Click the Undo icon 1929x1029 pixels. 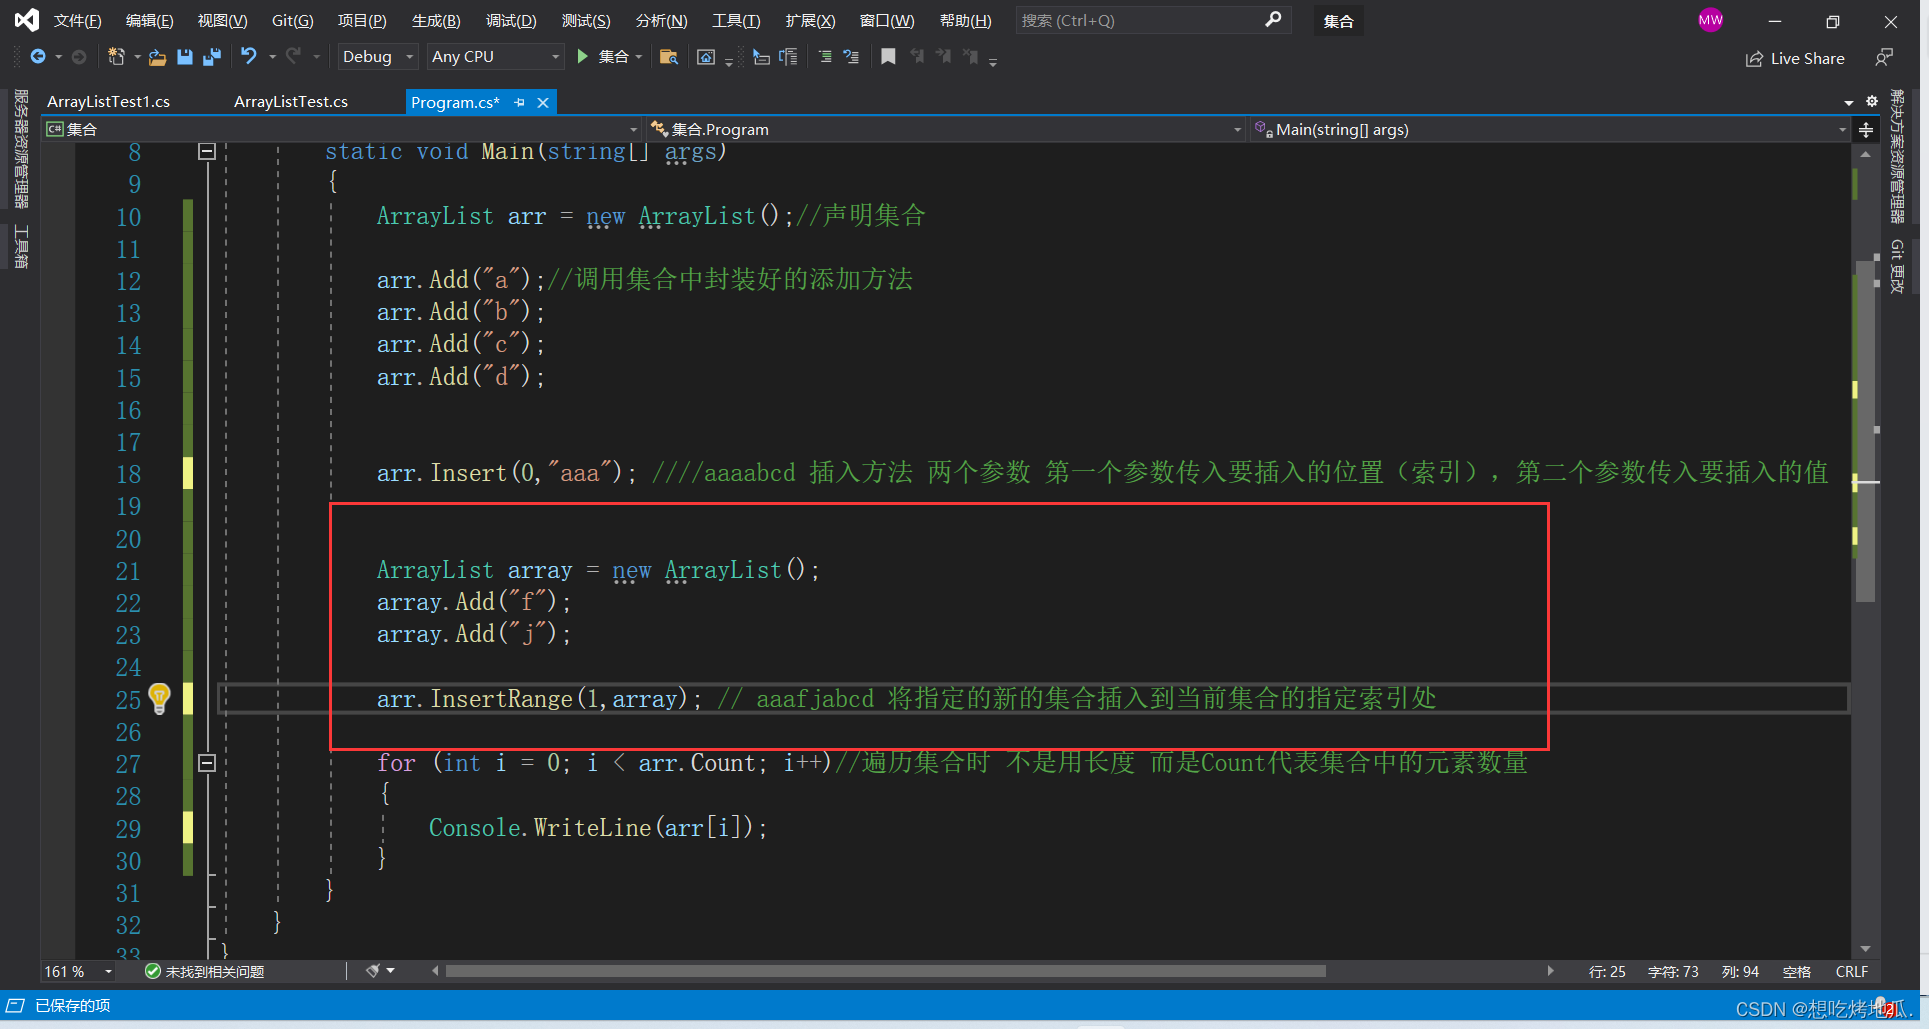(250, 57)
